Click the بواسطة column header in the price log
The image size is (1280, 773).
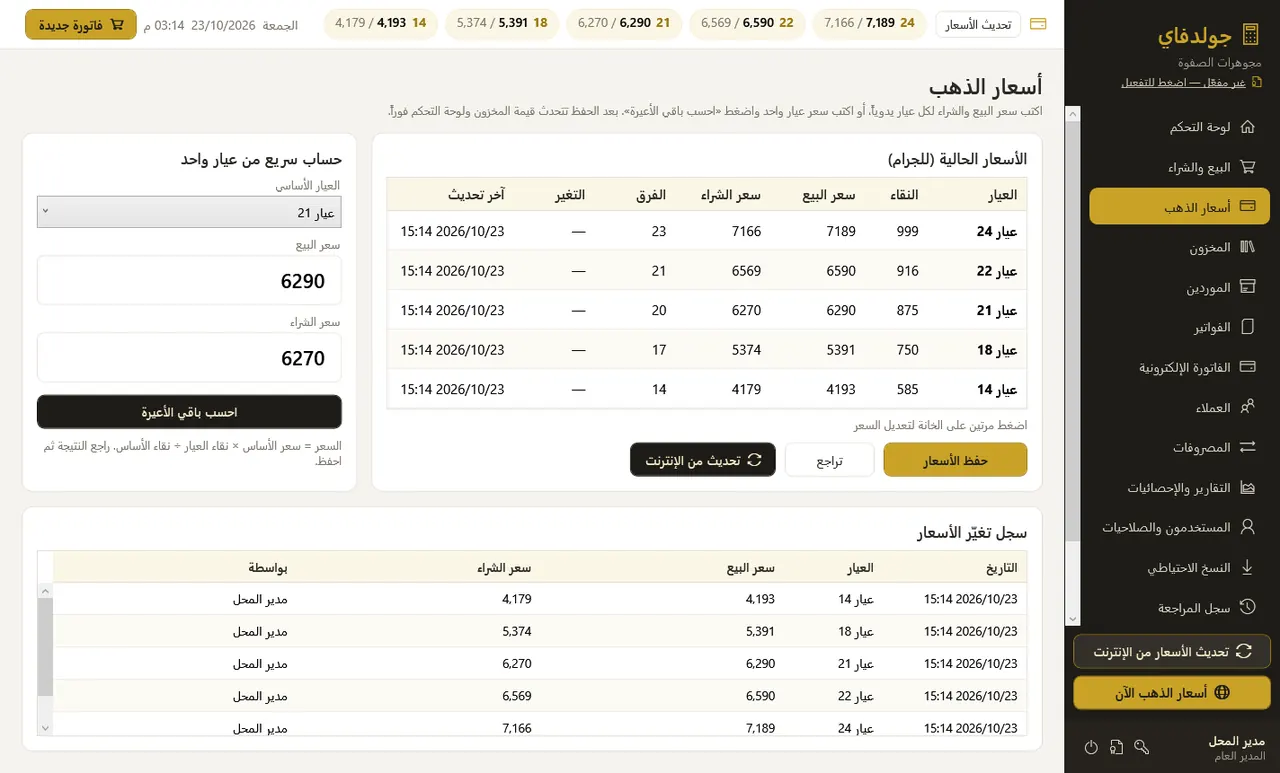[268, 568]
